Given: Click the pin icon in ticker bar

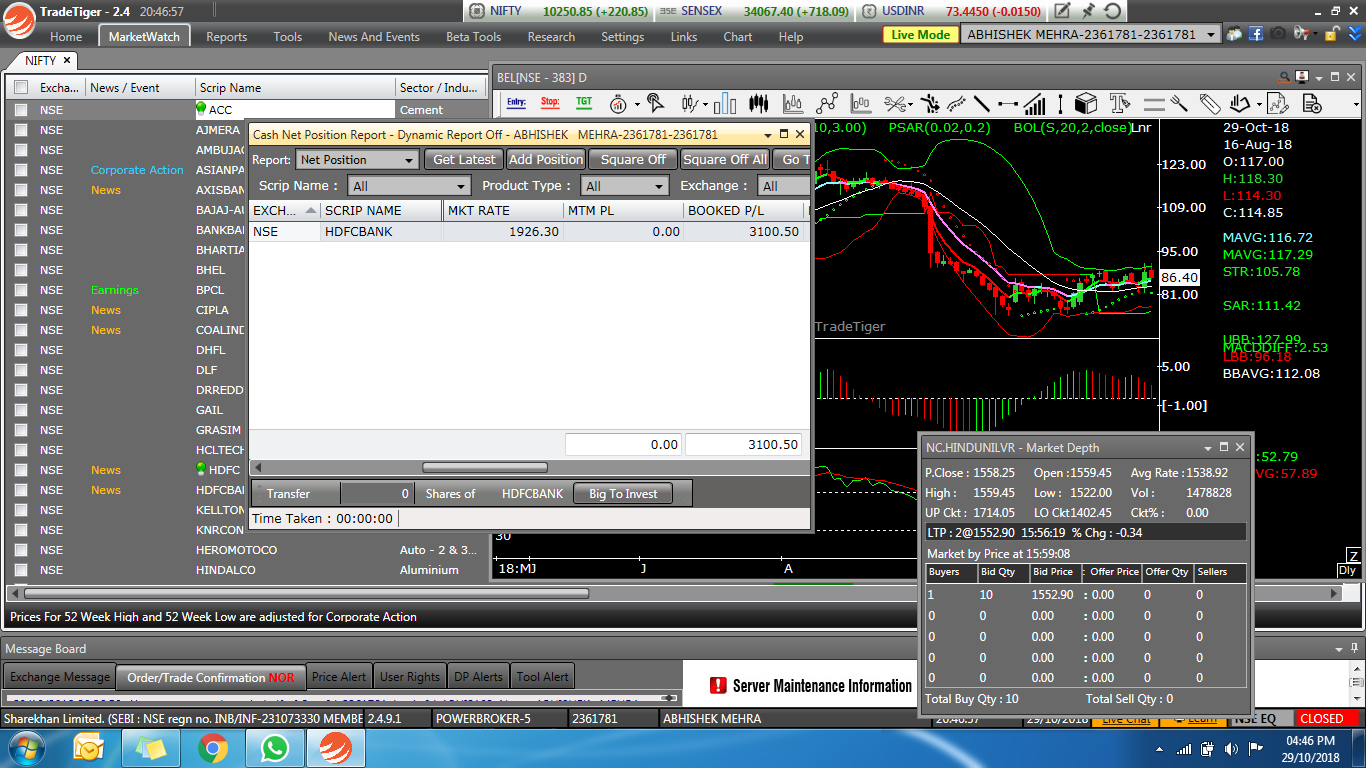Looking at the screenshot, I should point(1088,11).
